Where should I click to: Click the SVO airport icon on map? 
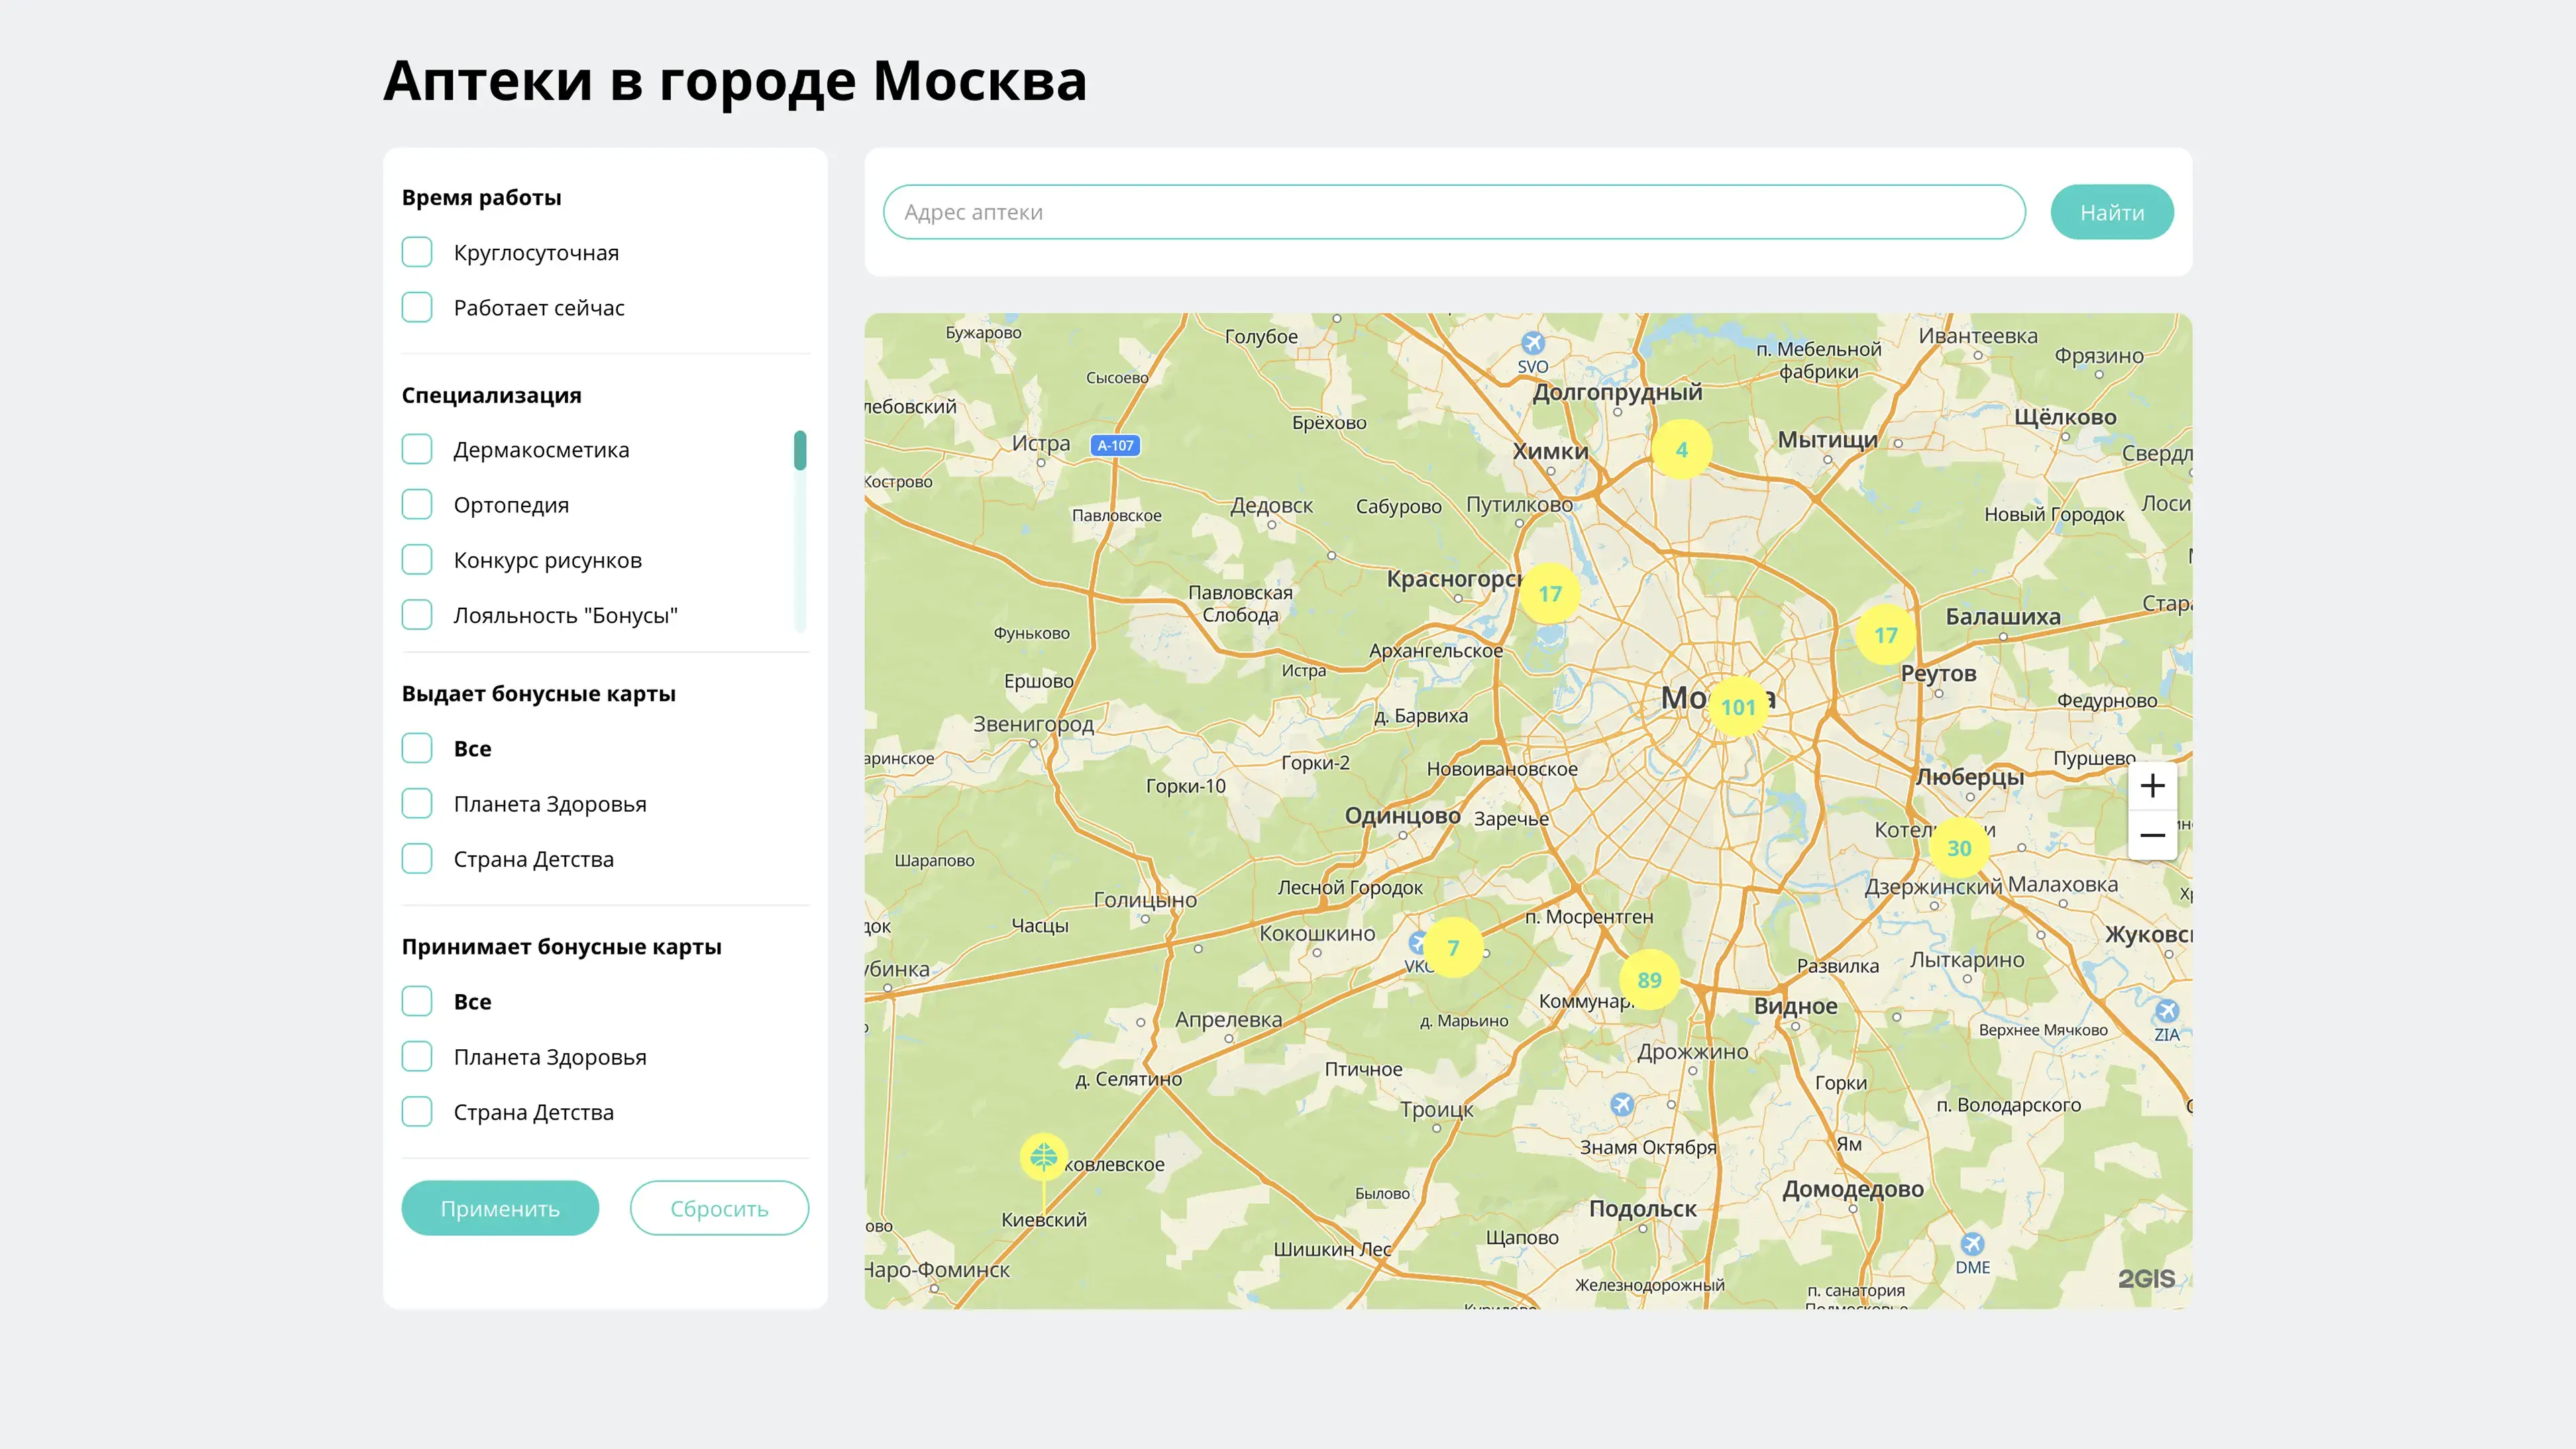[1533, 343]
